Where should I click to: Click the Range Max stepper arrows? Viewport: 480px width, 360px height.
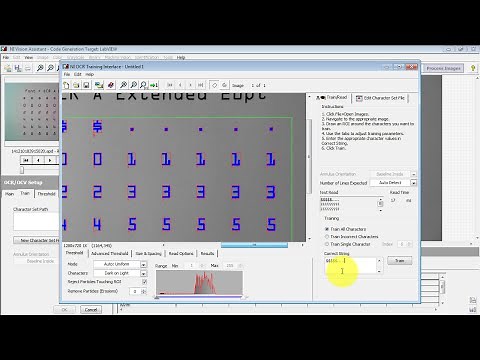click(x=240, y=266)
